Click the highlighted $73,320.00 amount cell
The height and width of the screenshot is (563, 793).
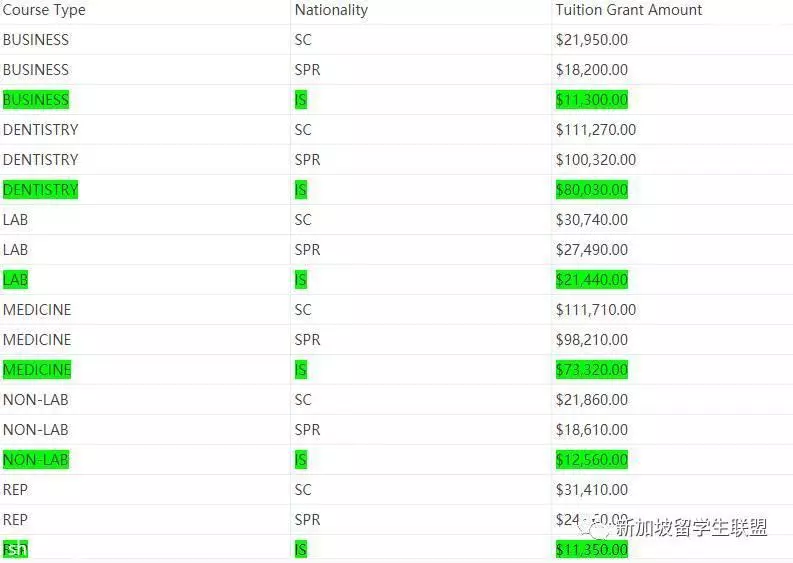[592, 370]
